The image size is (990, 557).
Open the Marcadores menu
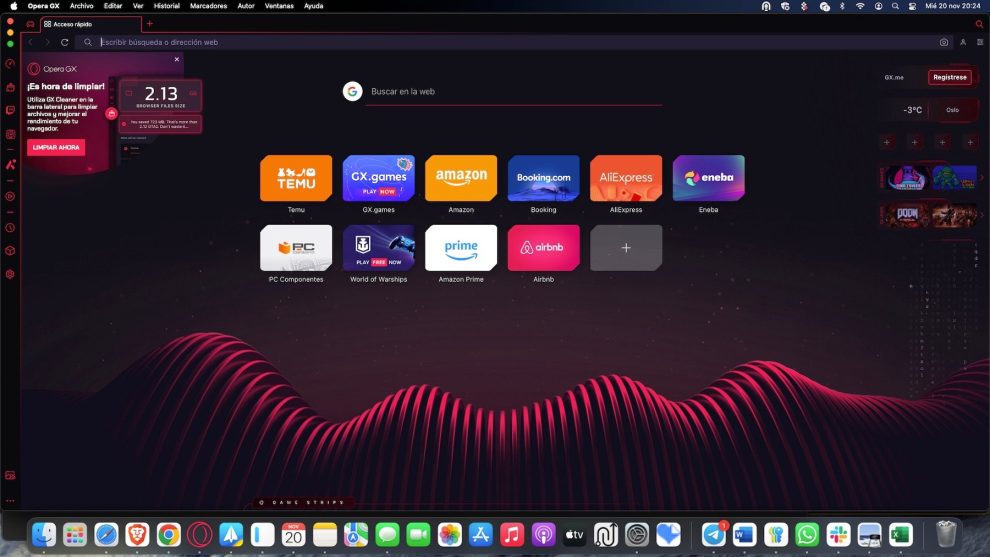tap(208, 6)
